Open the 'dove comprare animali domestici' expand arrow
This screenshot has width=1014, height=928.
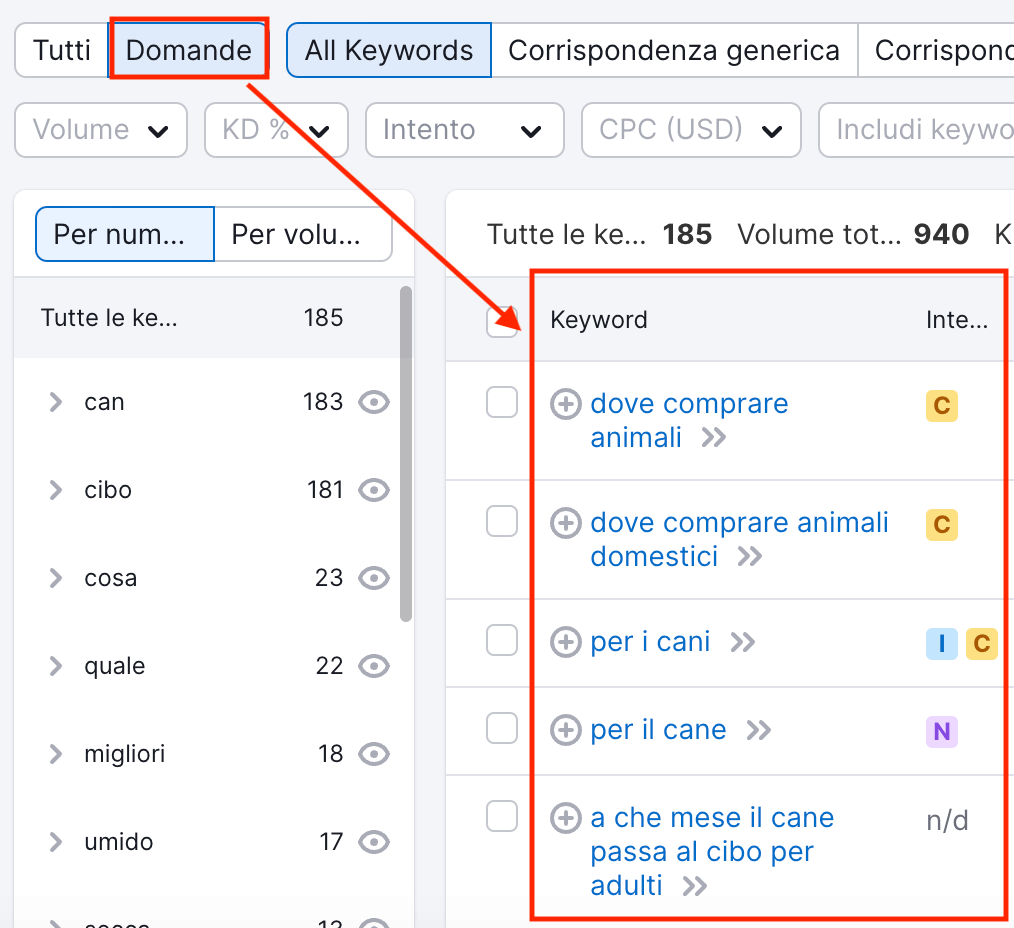click(x=749, y=557)
